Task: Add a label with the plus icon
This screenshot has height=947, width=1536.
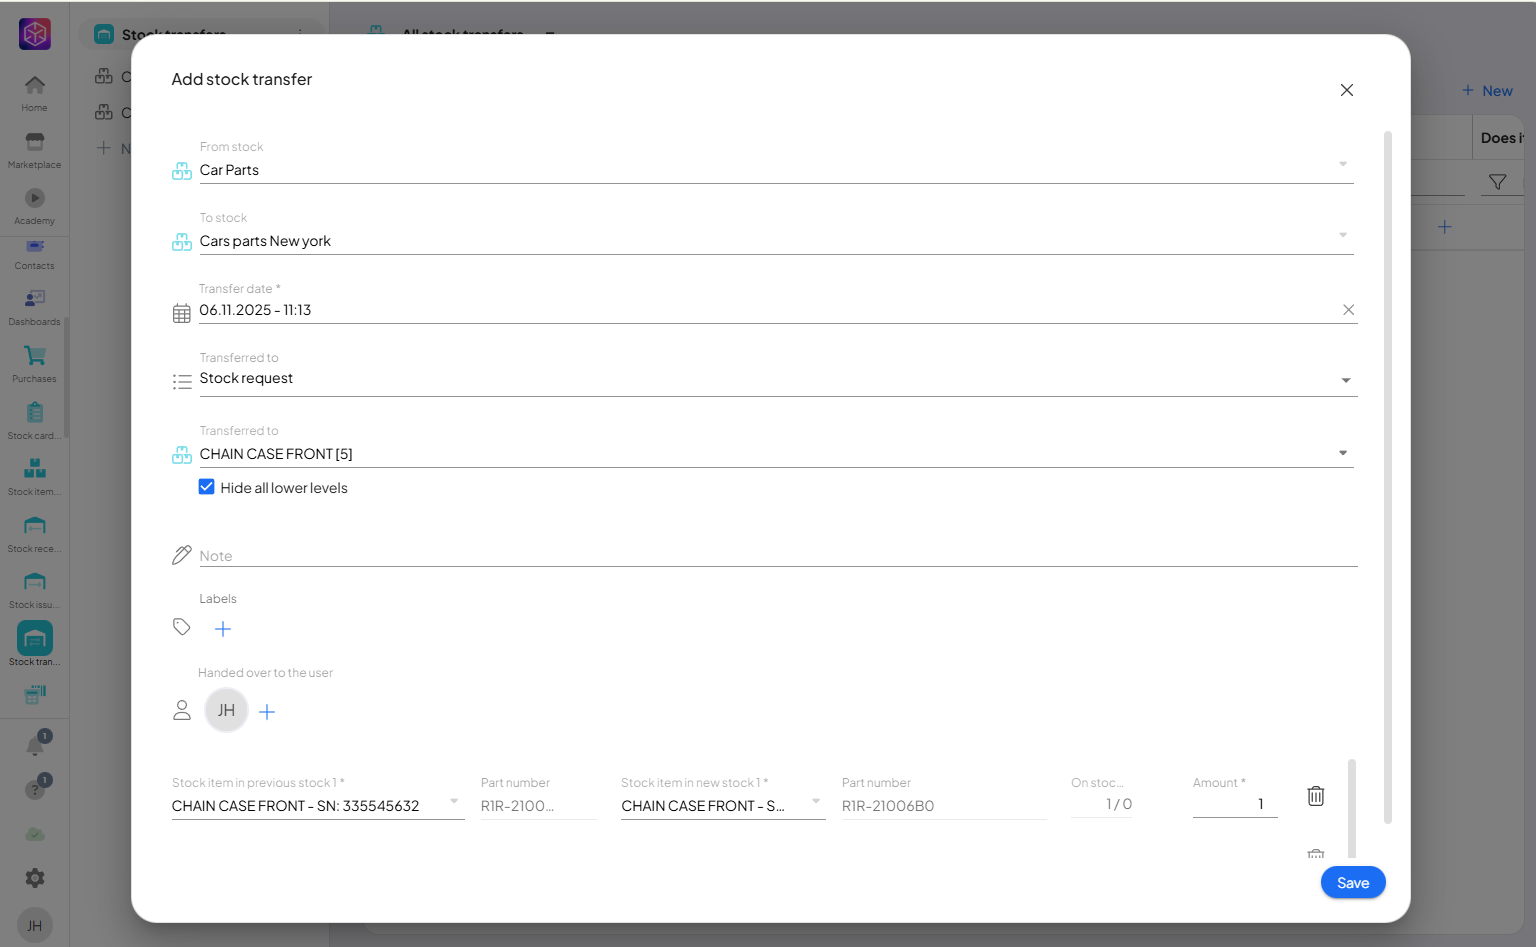Action: pyautogui.click(x=223, y=629)
